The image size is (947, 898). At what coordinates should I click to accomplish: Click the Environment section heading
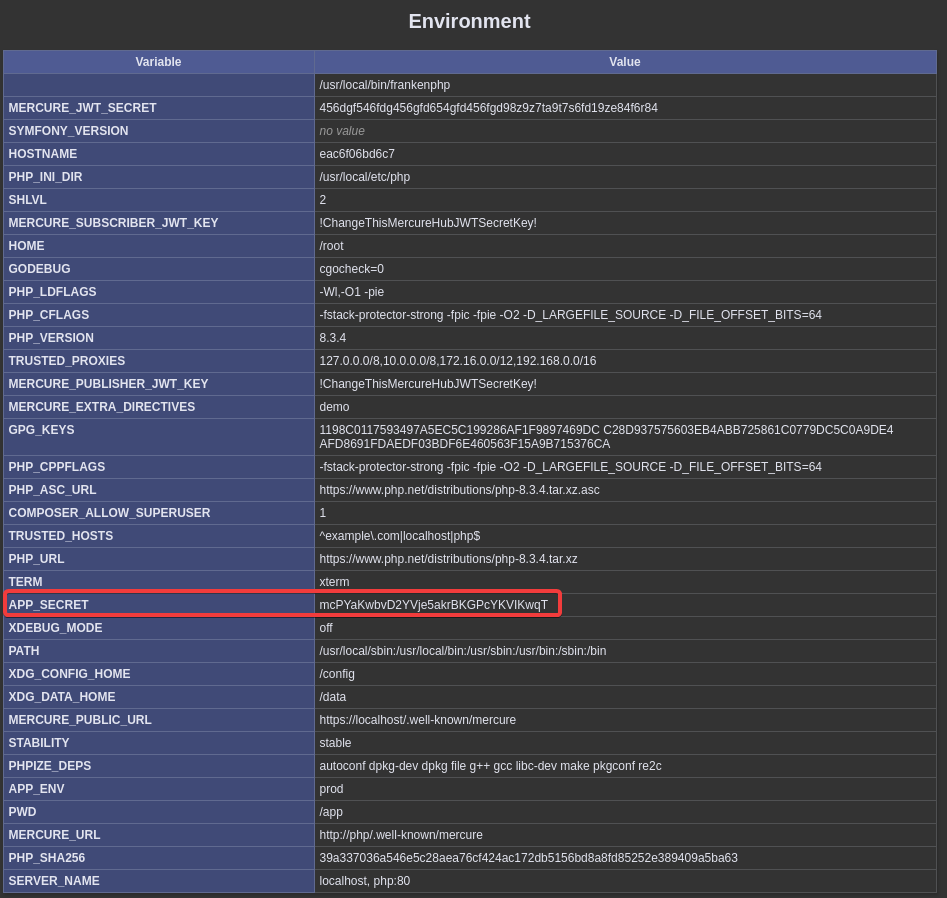click(x=469, y=21)
